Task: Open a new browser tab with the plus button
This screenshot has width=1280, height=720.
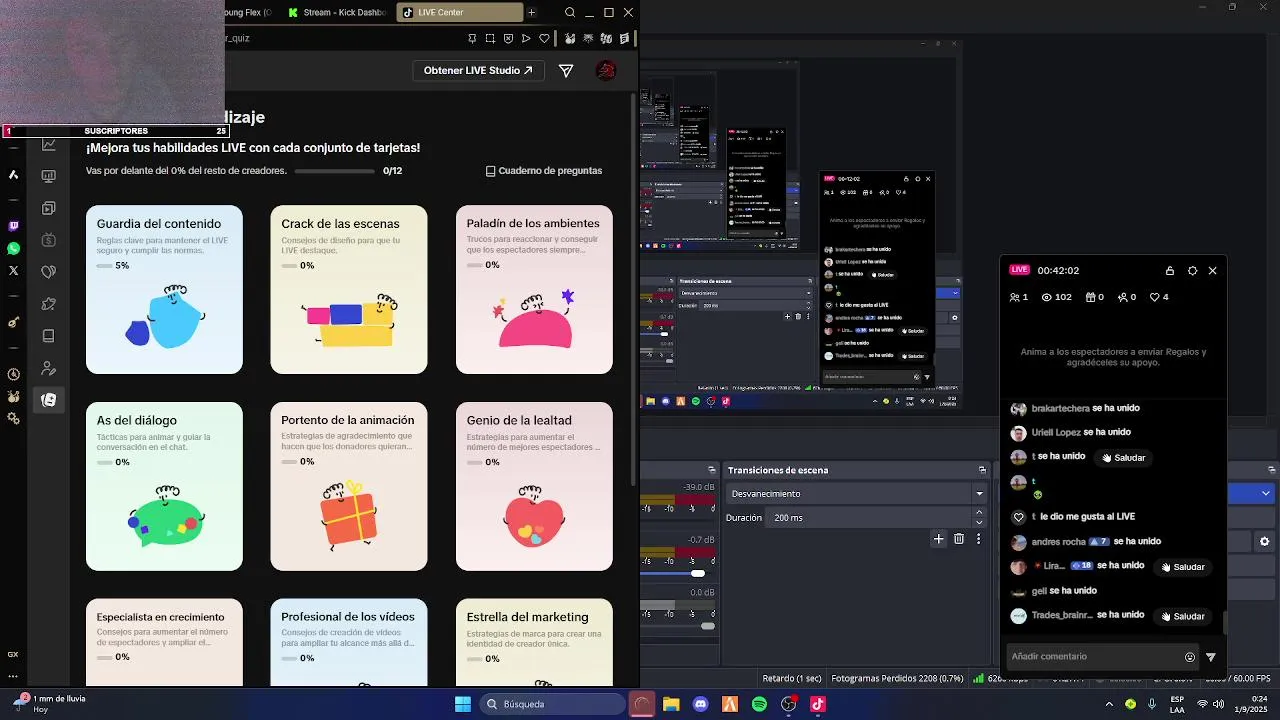Action: click(x=532, y=12)
